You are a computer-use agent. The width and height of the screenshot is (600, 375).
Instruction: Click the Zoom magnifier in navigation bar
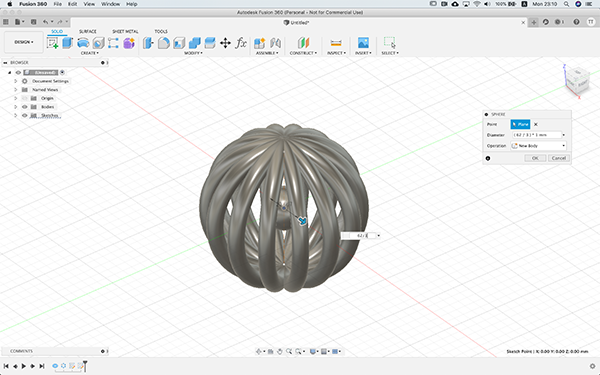[289, 351]
